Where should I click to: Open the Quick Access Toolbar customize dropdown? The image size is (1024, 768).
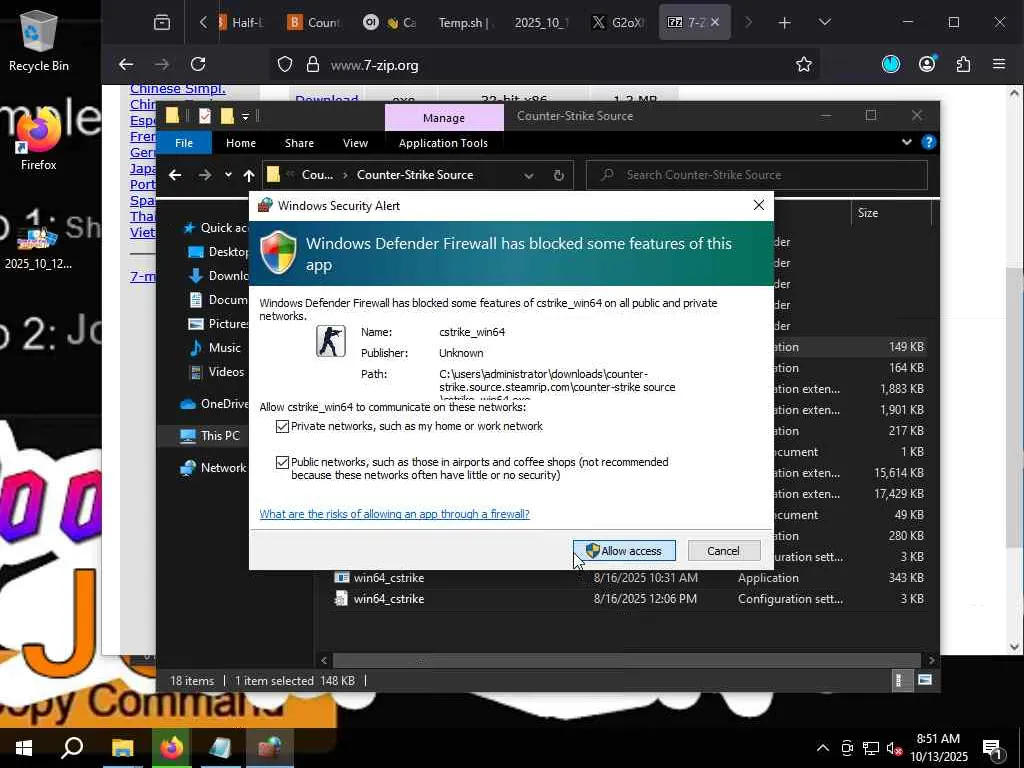[x=246, y=116]
